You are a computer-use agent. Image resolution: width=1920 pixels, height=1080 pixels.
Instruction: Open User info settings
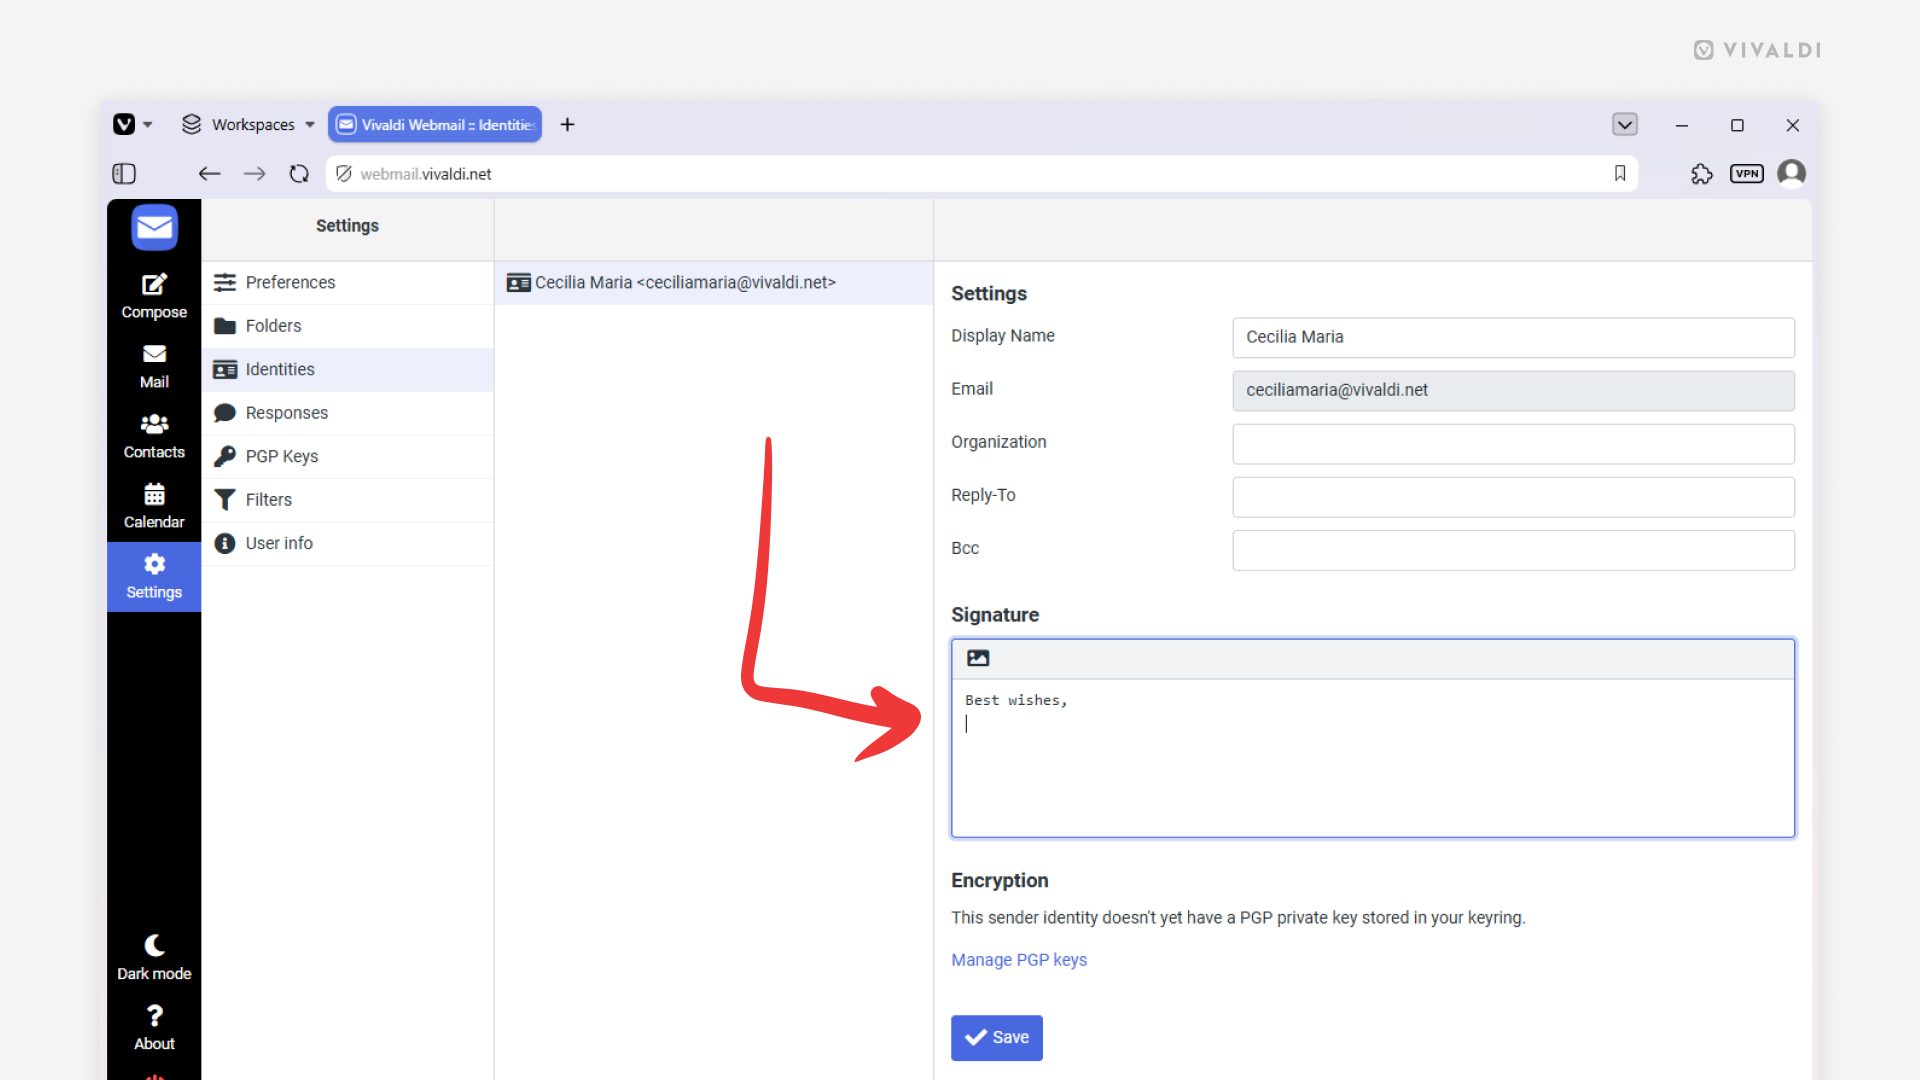tap(347, 543)
